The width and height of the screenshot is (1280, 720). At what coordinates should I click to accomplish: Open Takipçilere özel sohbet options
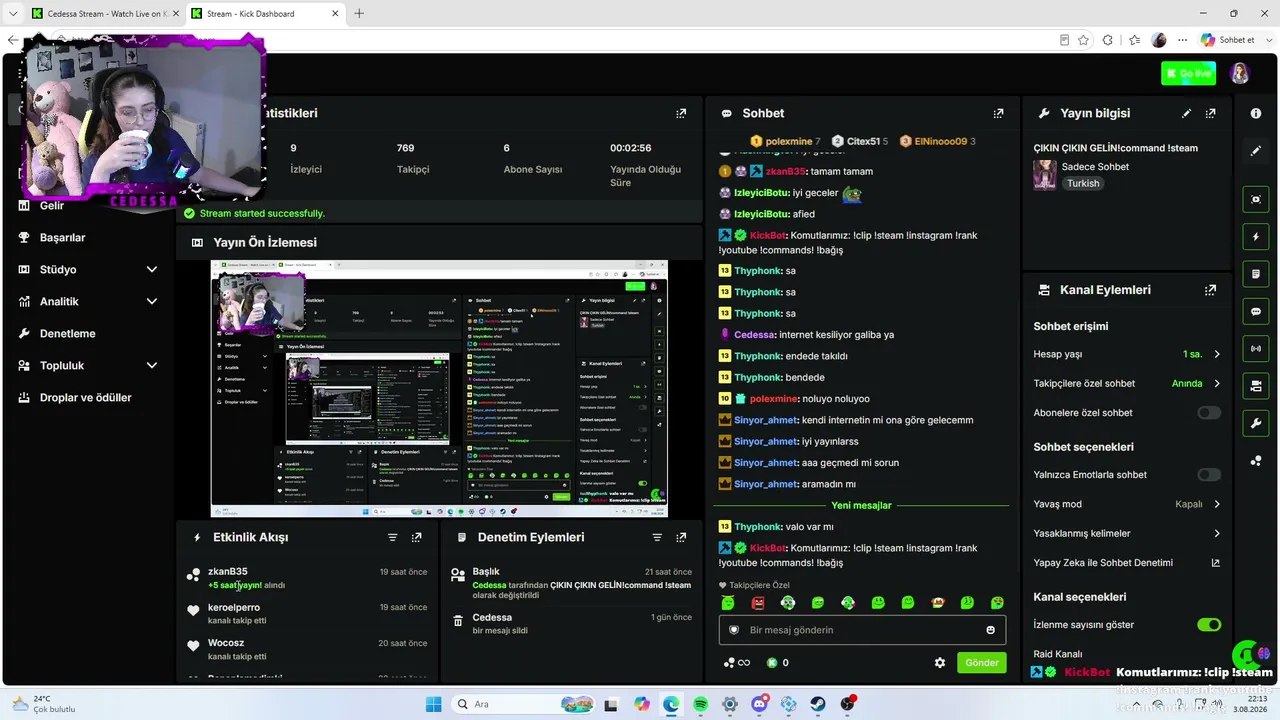tap(1127, 383)
